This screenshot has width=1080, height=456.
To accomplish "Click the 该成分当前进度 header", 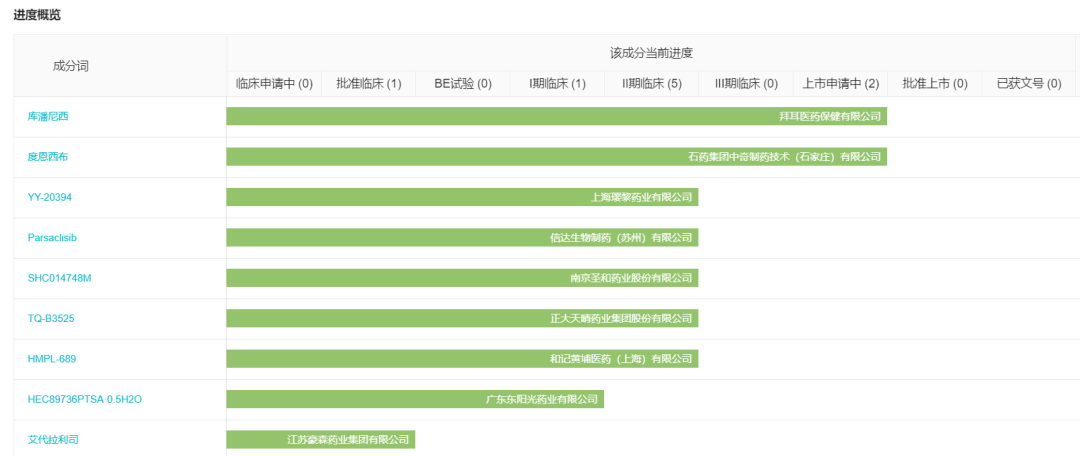I will (651, 53).
